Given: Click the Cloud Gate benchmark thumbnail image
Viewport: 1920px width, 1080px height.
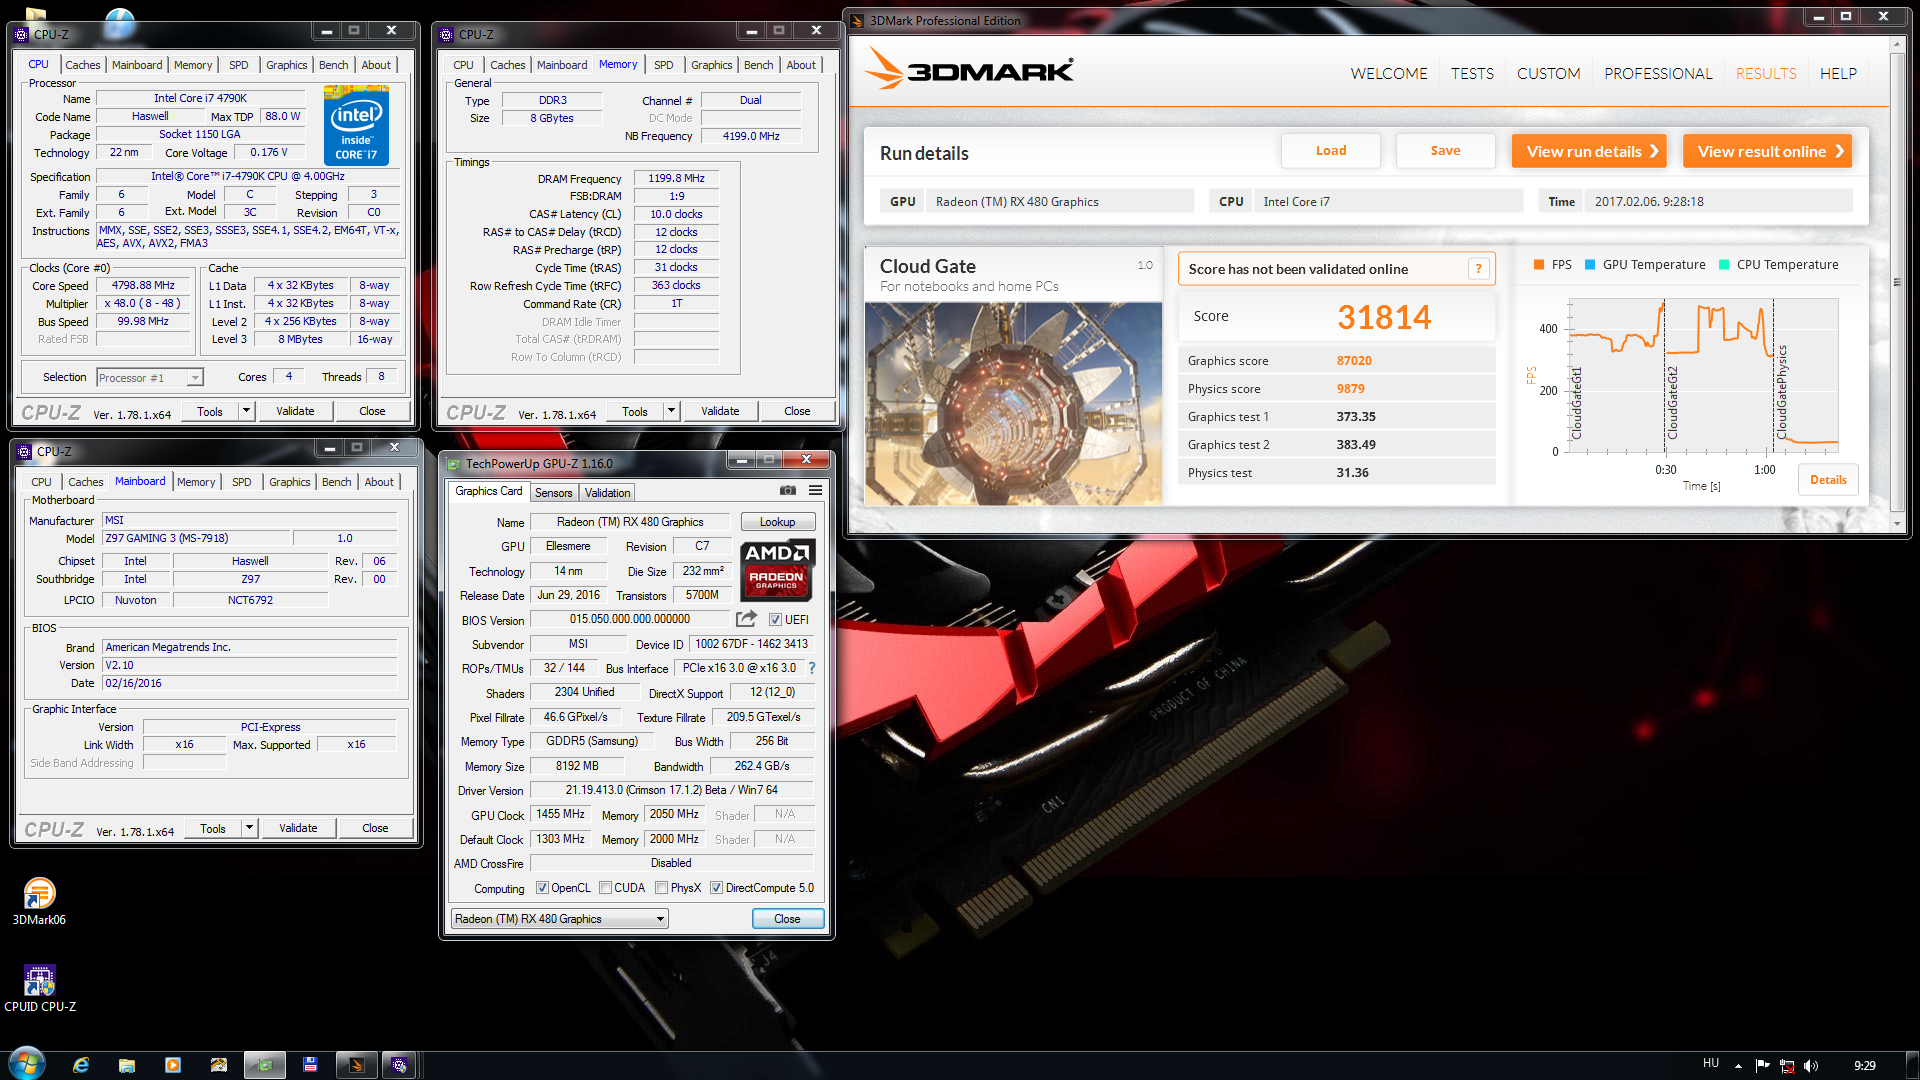Looking at the screenshot, I should pos(1013,404).
